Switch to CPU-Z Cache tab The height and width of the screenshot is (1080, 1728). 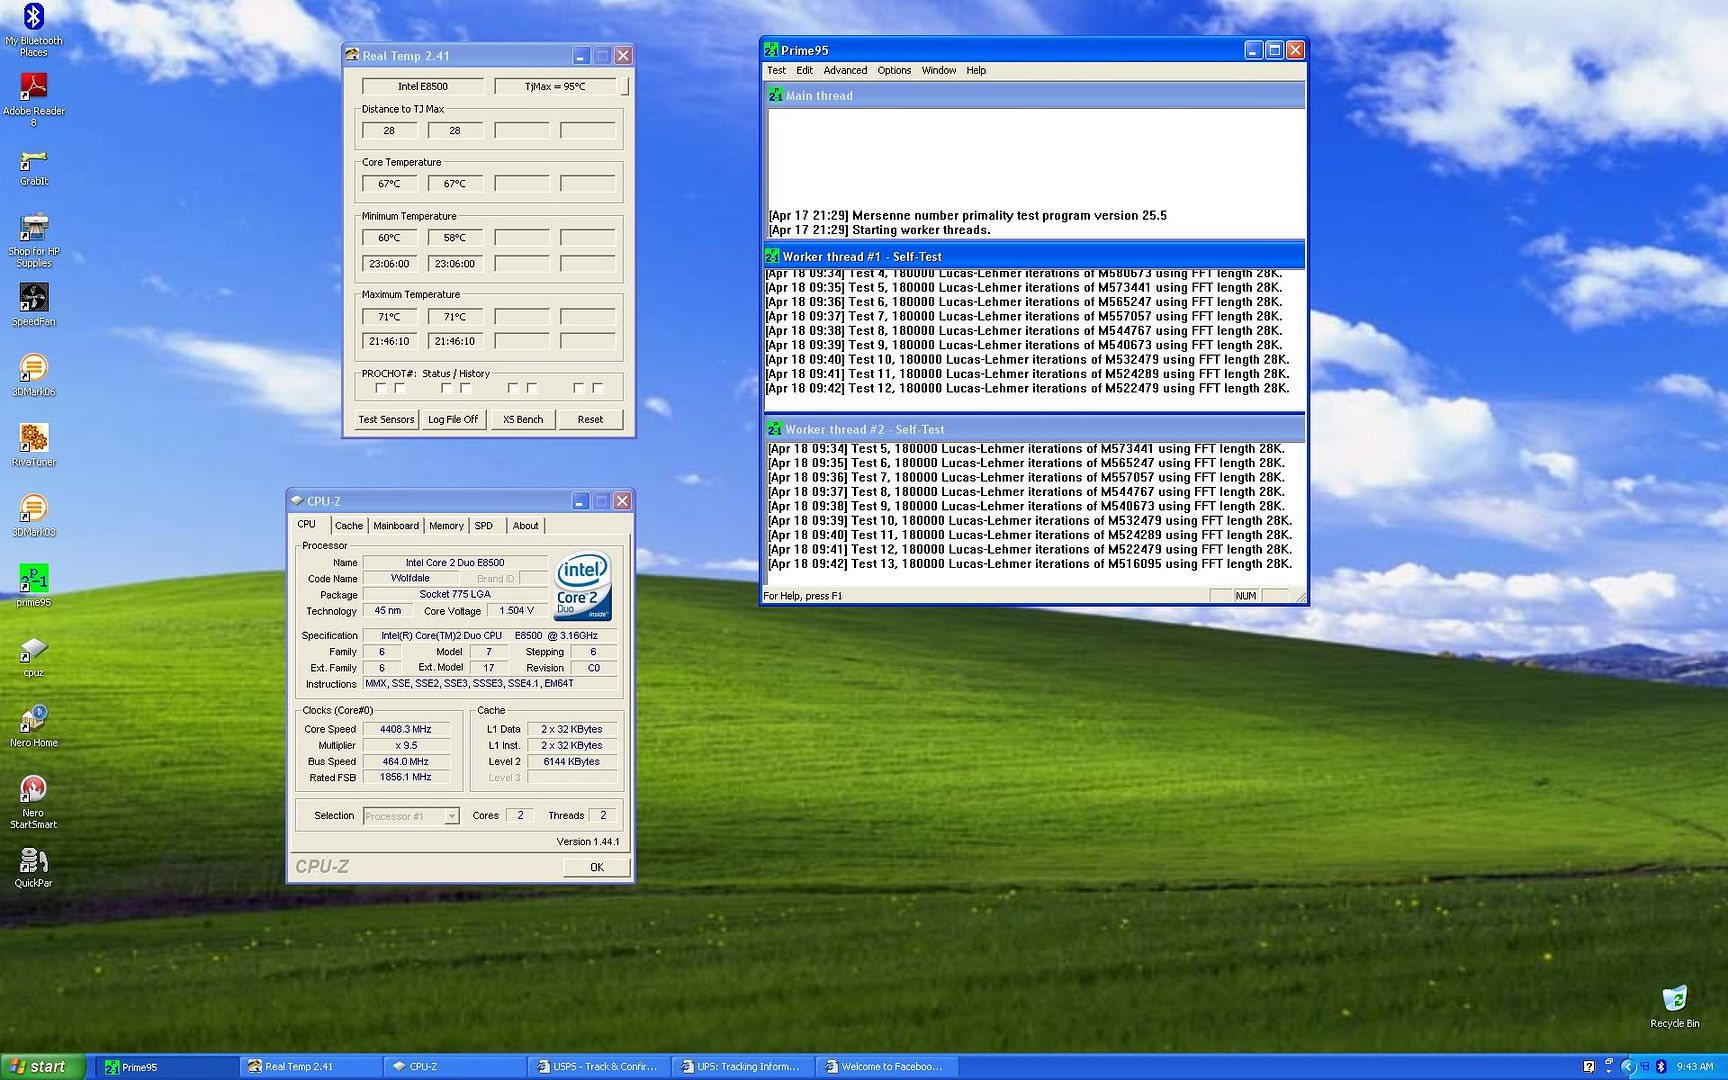(349, 526)
